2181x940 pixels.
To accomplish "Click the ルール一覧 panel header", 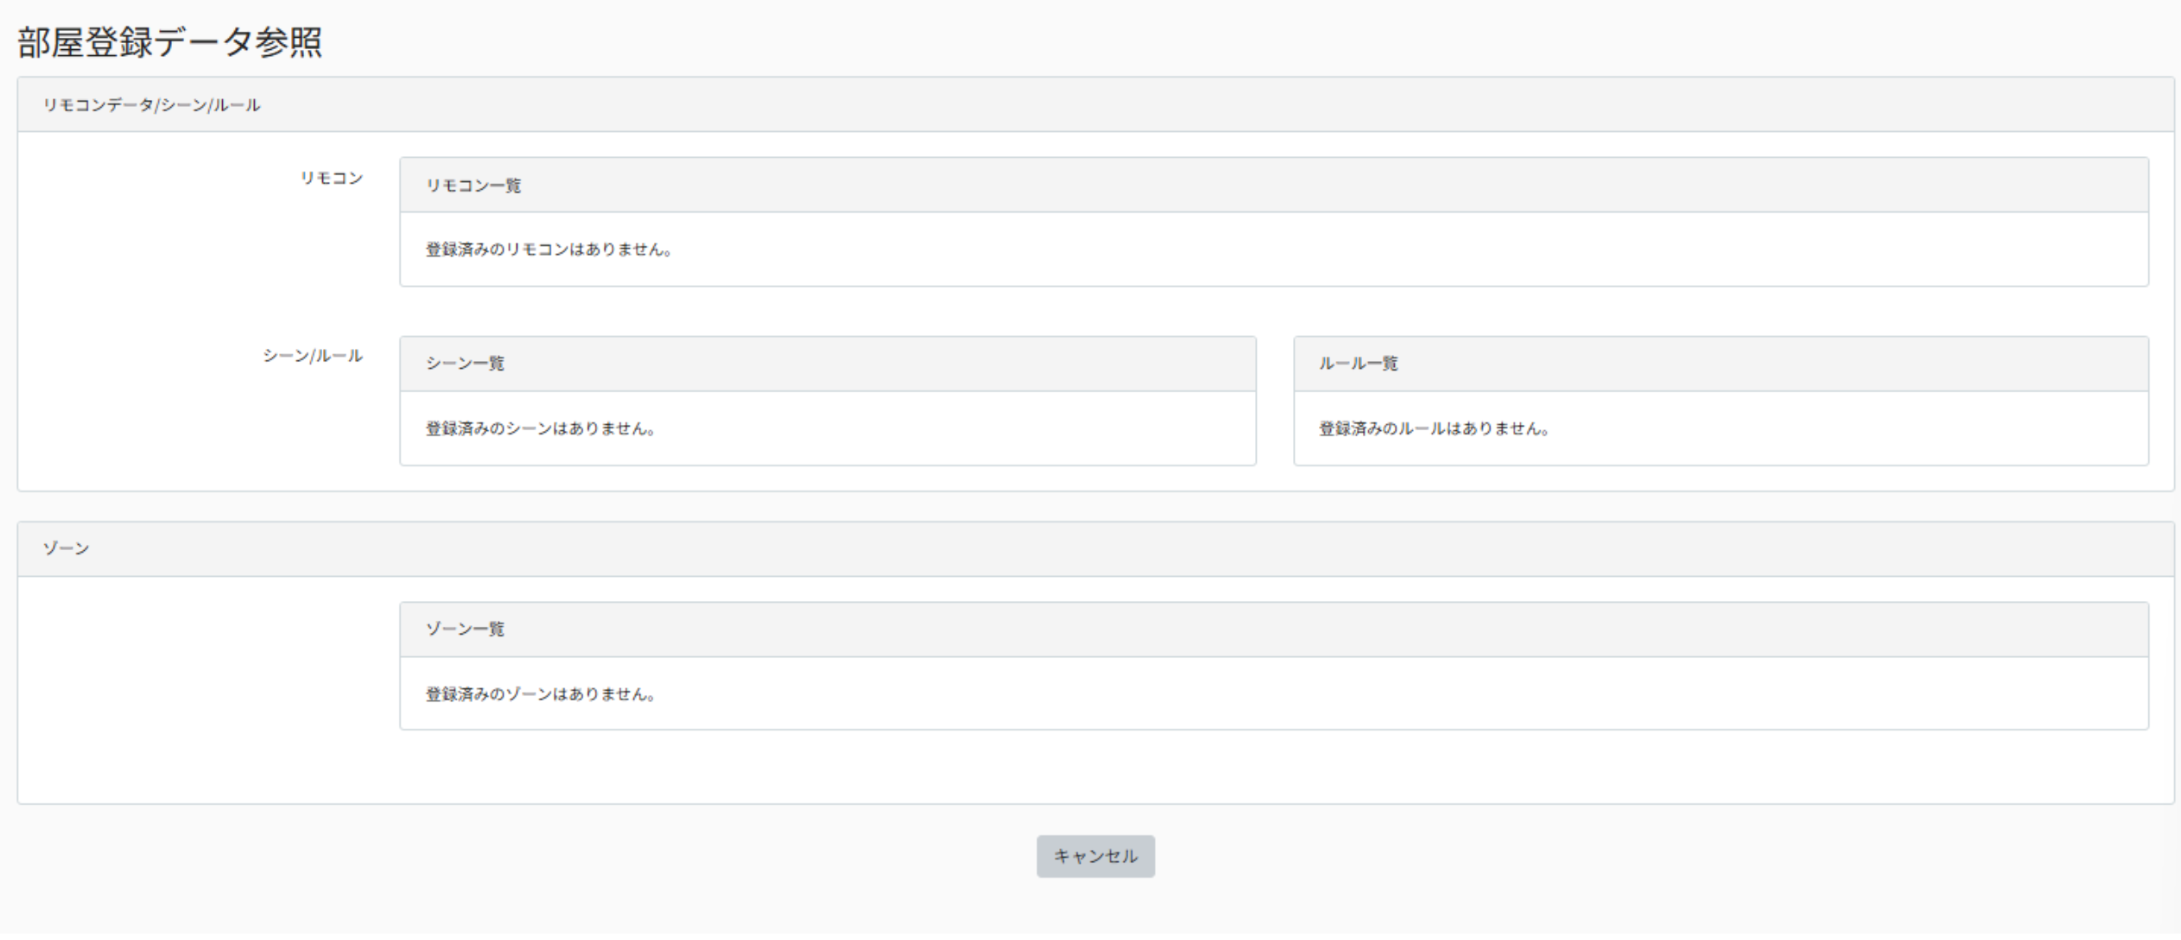I will (1721, 364).
